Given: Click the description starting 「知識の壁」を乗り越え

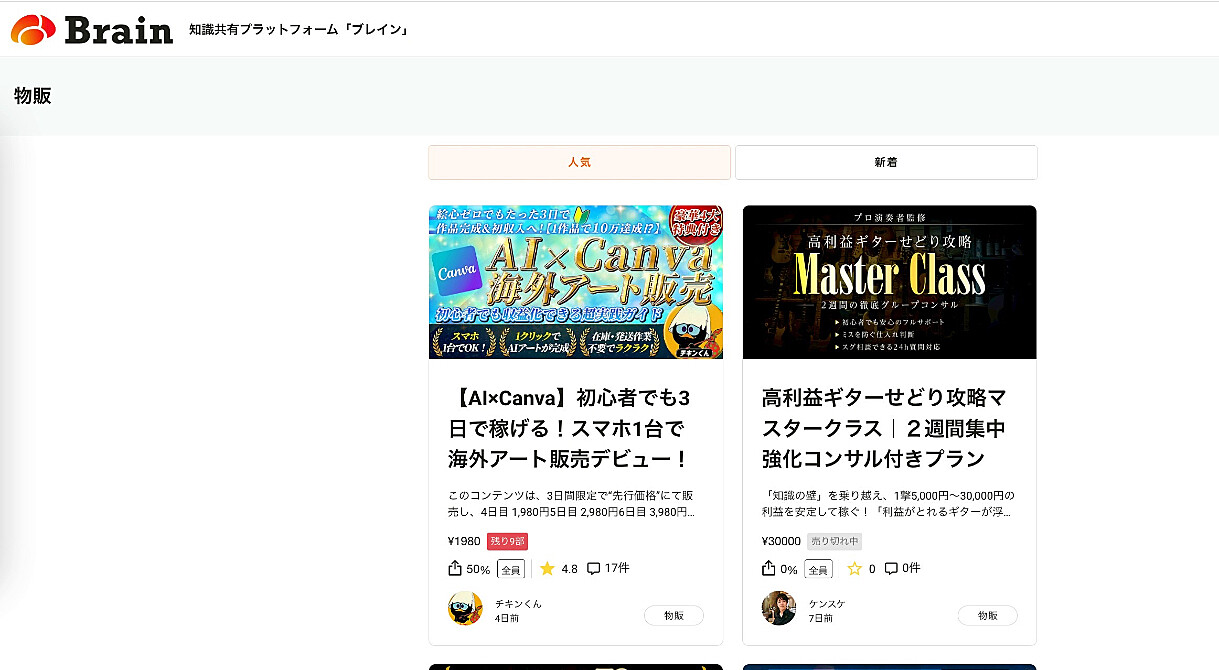Looking at the screenshot, I should [x=888, y=504].
